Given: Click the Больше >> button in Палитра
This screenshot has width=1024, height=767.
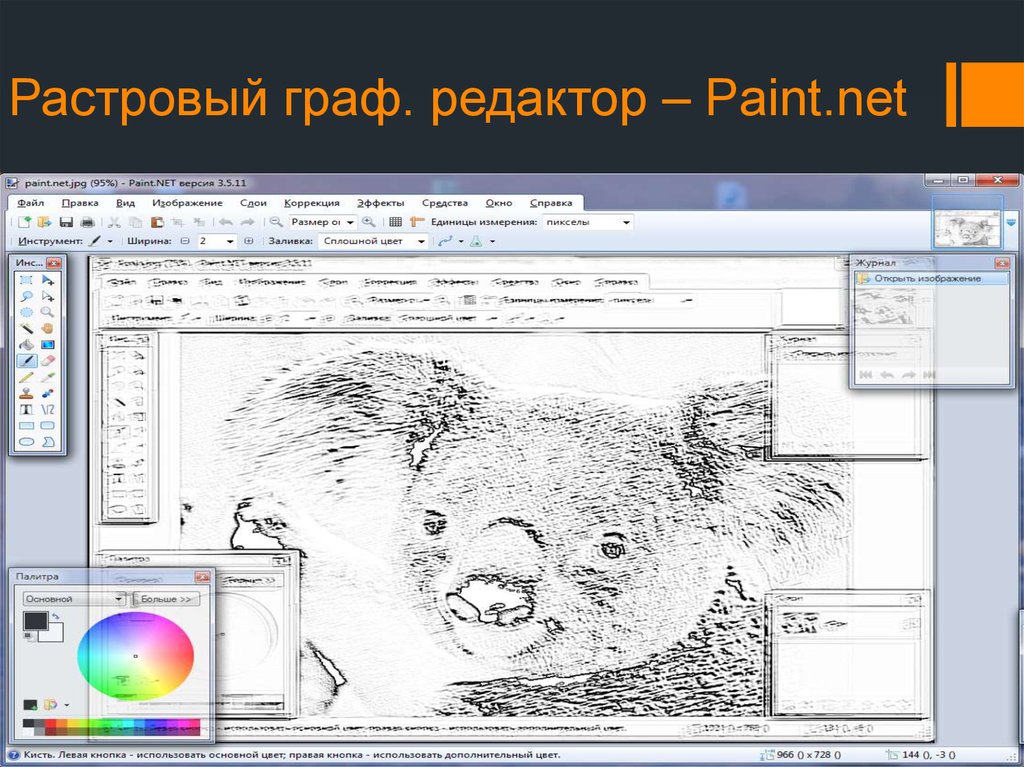Looking at the screenshot, I should tap(167, 598).
